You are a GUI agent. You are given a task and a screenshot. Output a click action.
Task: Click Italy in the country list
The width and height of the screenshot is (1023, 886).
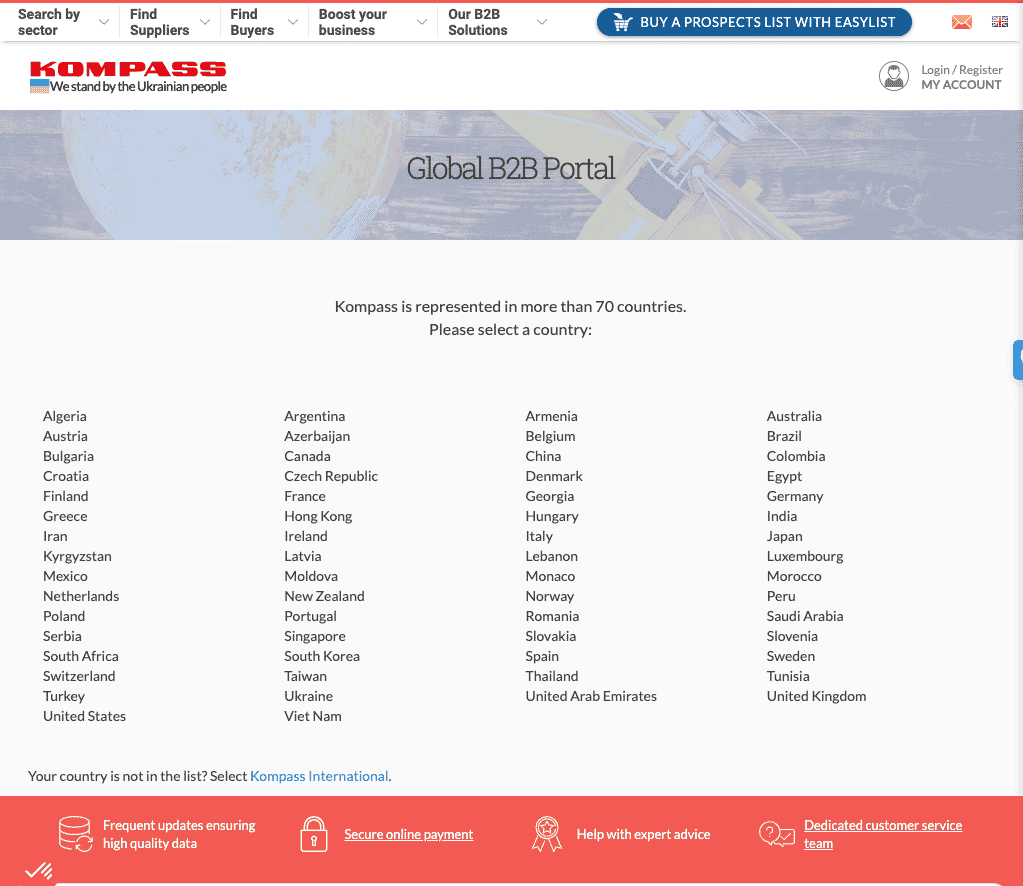[539, 536]
